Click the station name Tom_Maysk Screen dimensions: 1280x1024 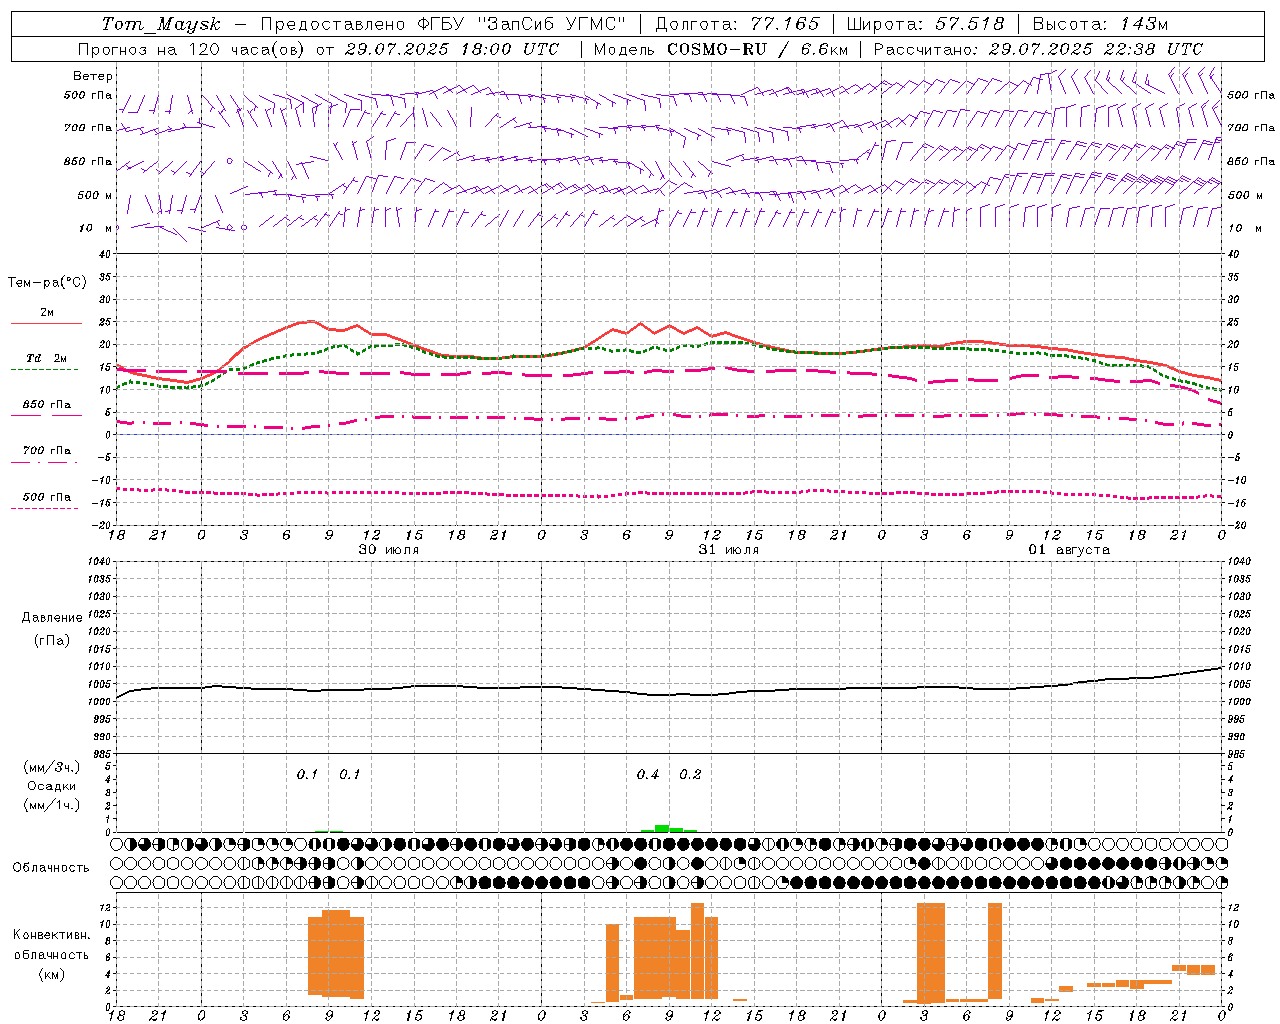(161, 24)
